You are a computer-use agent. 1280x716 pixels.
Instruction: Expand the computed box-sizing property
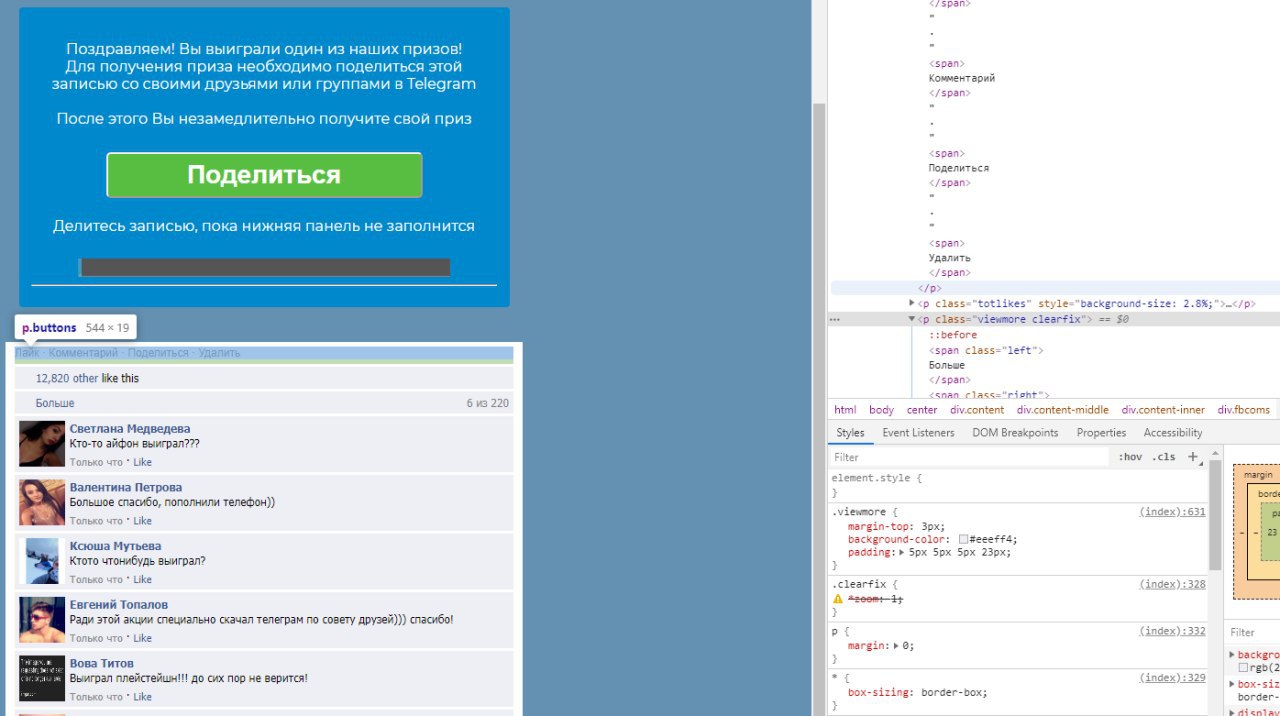click(1233, 684)
